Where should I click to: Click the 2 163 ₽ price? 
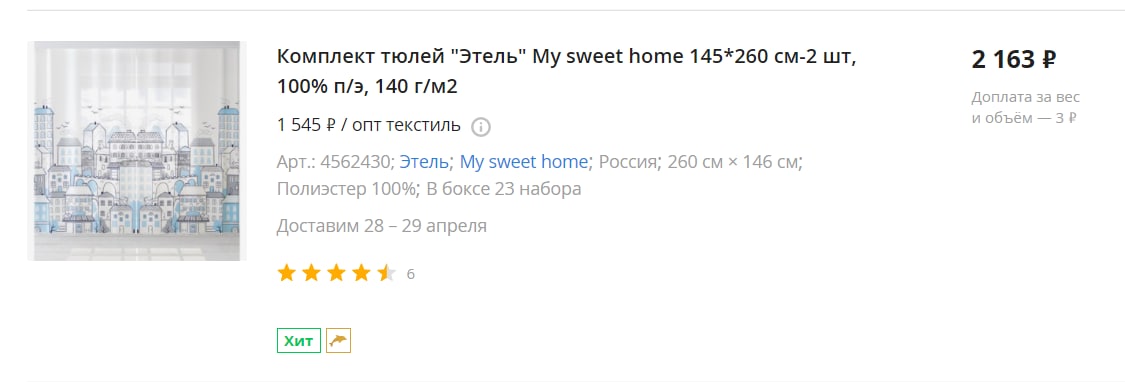pos(1014,59)
